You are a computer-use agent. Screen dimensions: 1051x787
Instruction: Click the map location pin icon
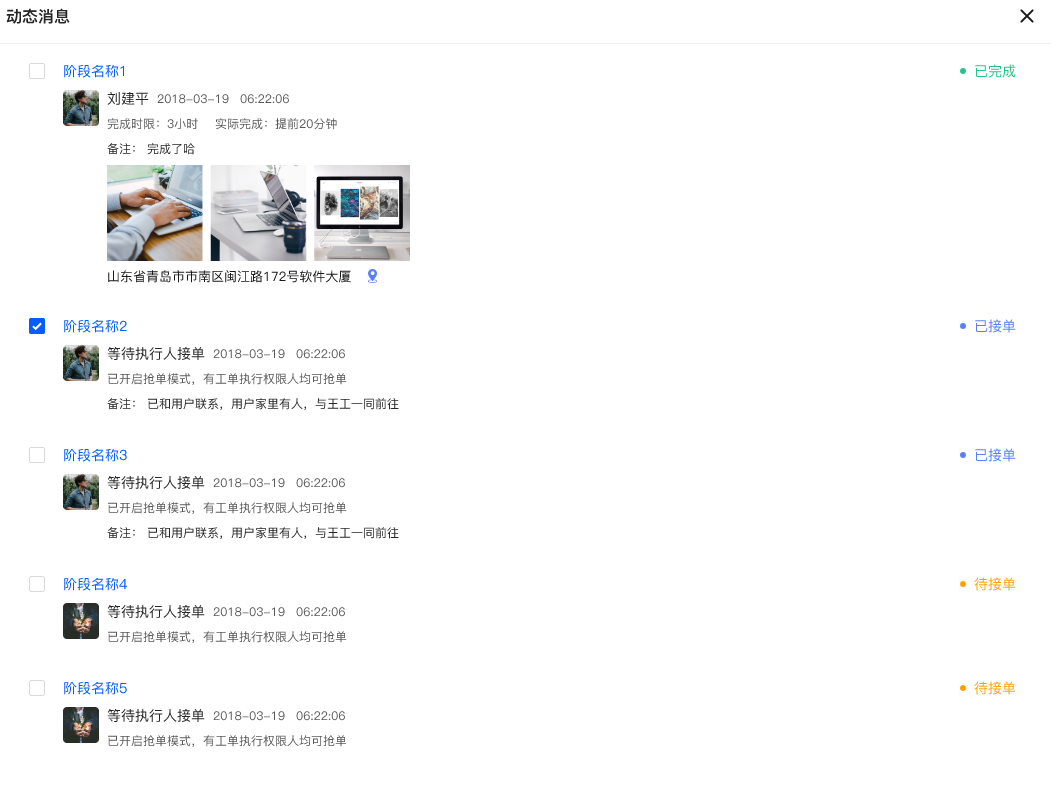tap(373, 276)
